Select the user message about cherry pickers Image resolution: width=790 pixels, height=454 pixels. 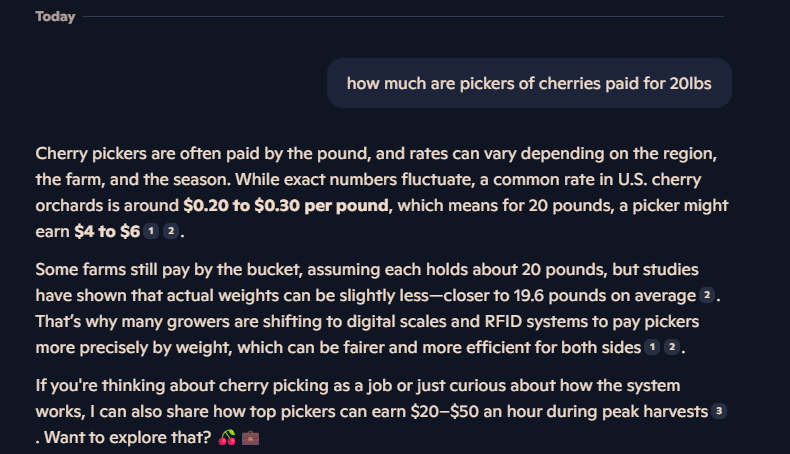coord(529,83)
